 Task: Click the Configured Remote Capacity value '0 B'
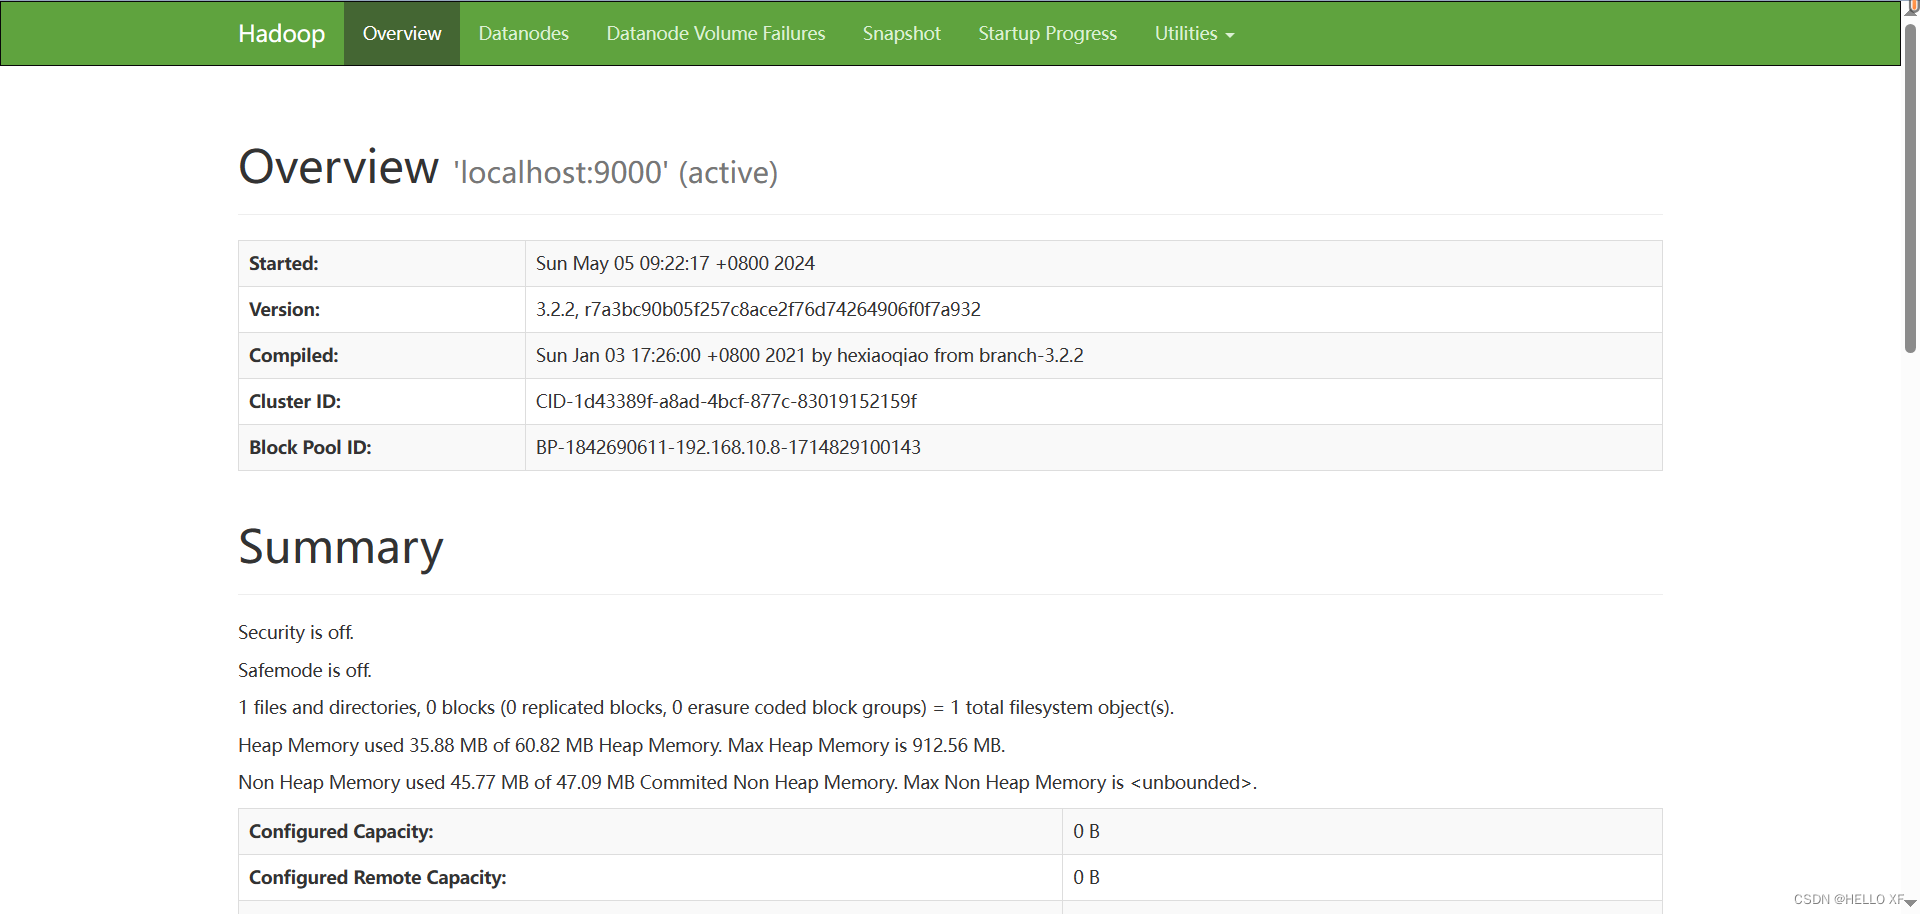tap(1086, 877)
